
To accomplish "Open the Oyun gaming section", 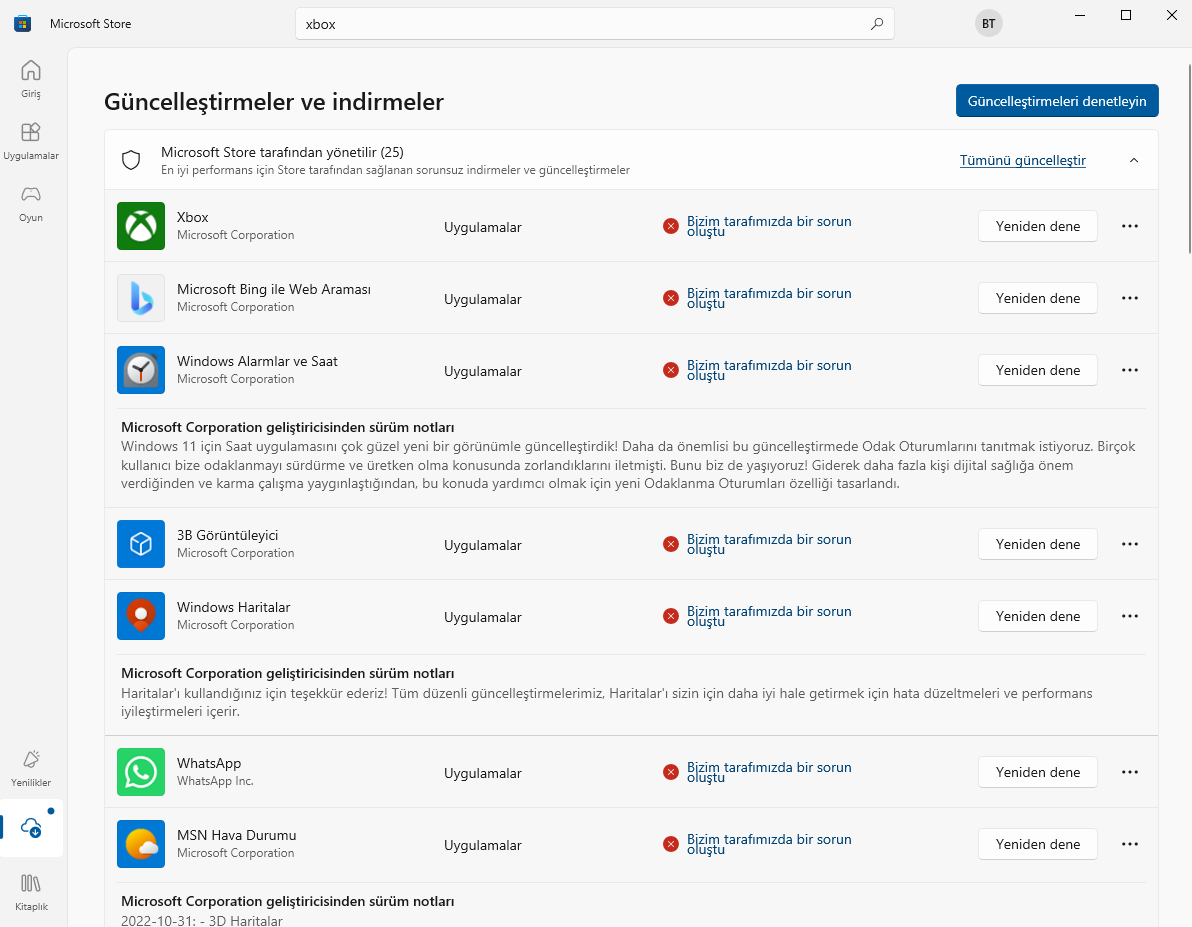I will click(30, 204).
